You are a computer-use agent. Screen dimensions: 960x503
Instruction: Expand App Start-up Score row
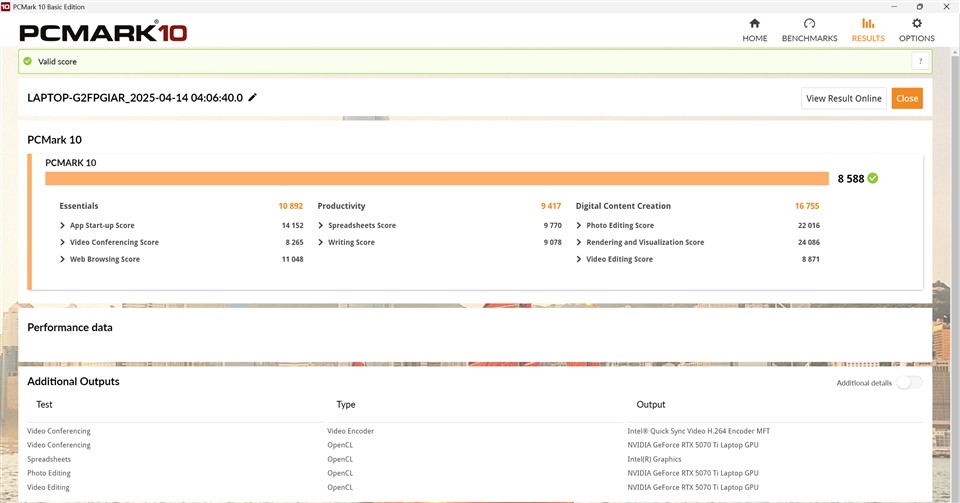pyautogui.click(x=63, y=226)
